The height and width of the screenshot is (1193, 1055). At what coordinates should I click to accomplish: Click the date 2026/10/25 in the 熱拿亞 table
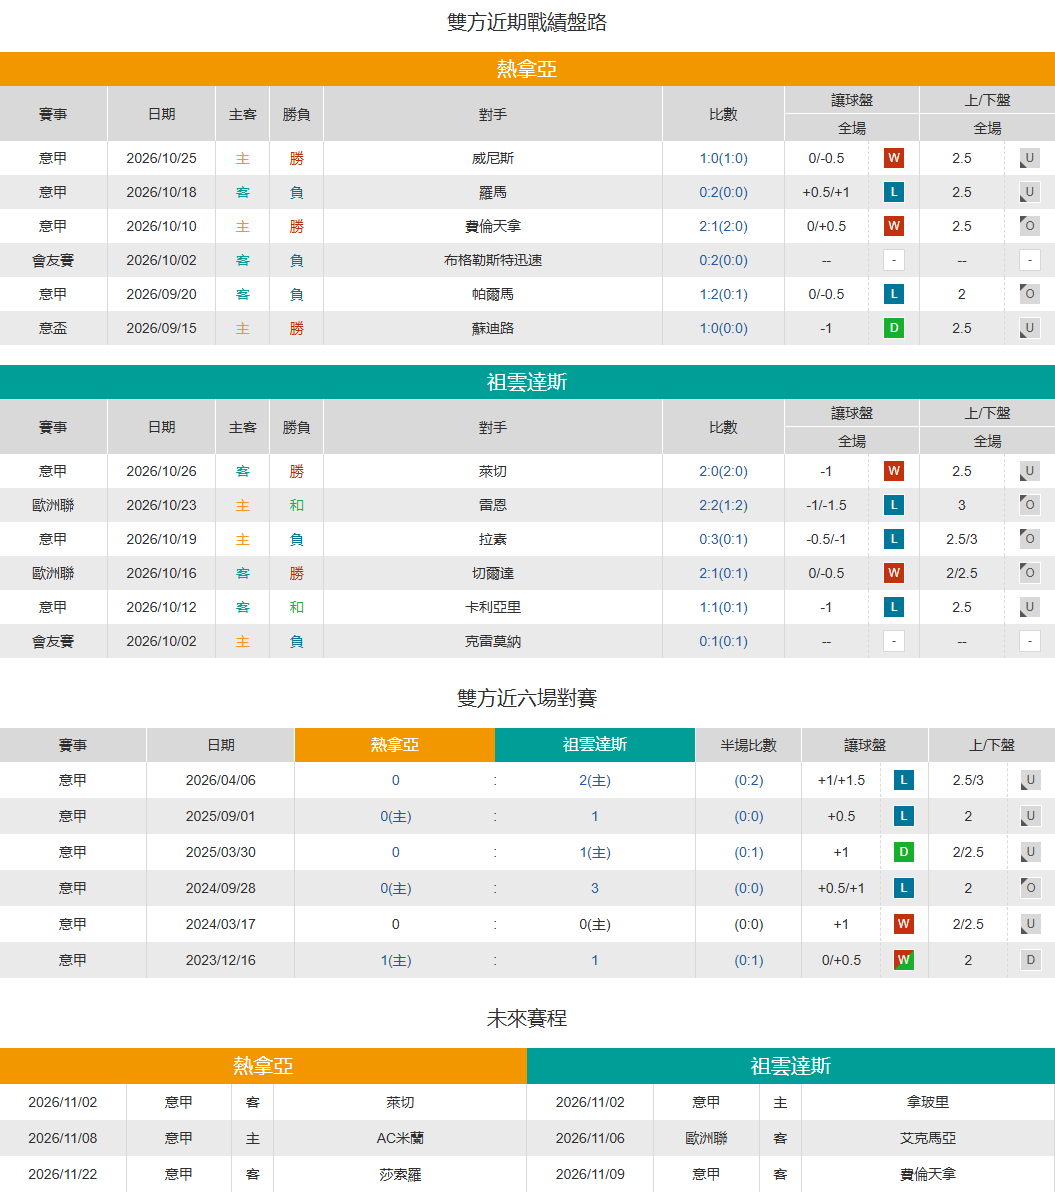tap(161, 158)
